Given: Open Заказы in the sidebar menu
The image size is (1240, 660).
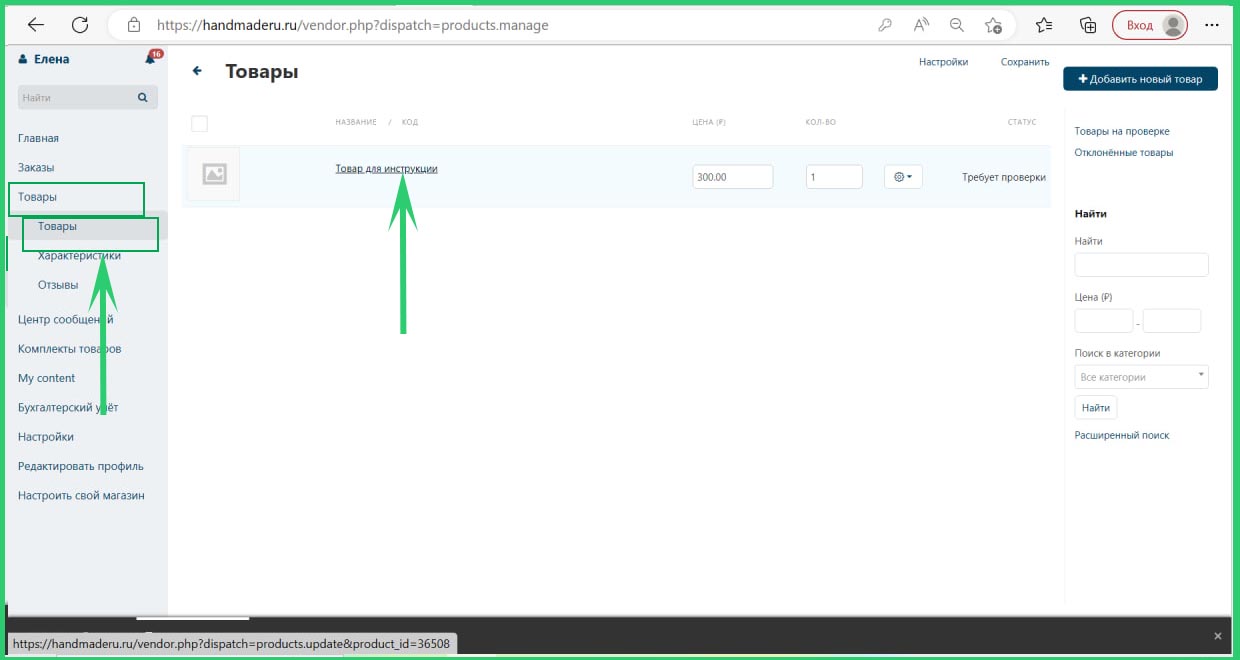Looking at the screenshot, I should (x=36, y=167).
